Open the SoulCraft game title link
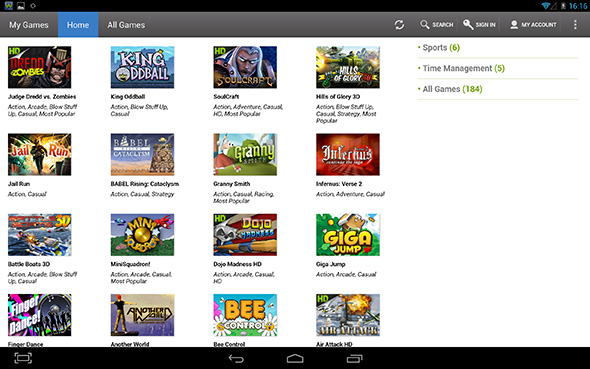 click(226, 97)
